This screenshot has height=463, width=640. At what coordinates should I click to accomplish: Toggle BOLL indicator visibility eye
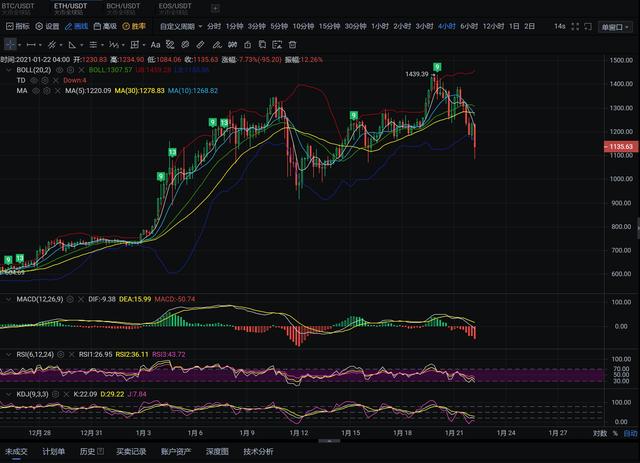coord(59,70)
